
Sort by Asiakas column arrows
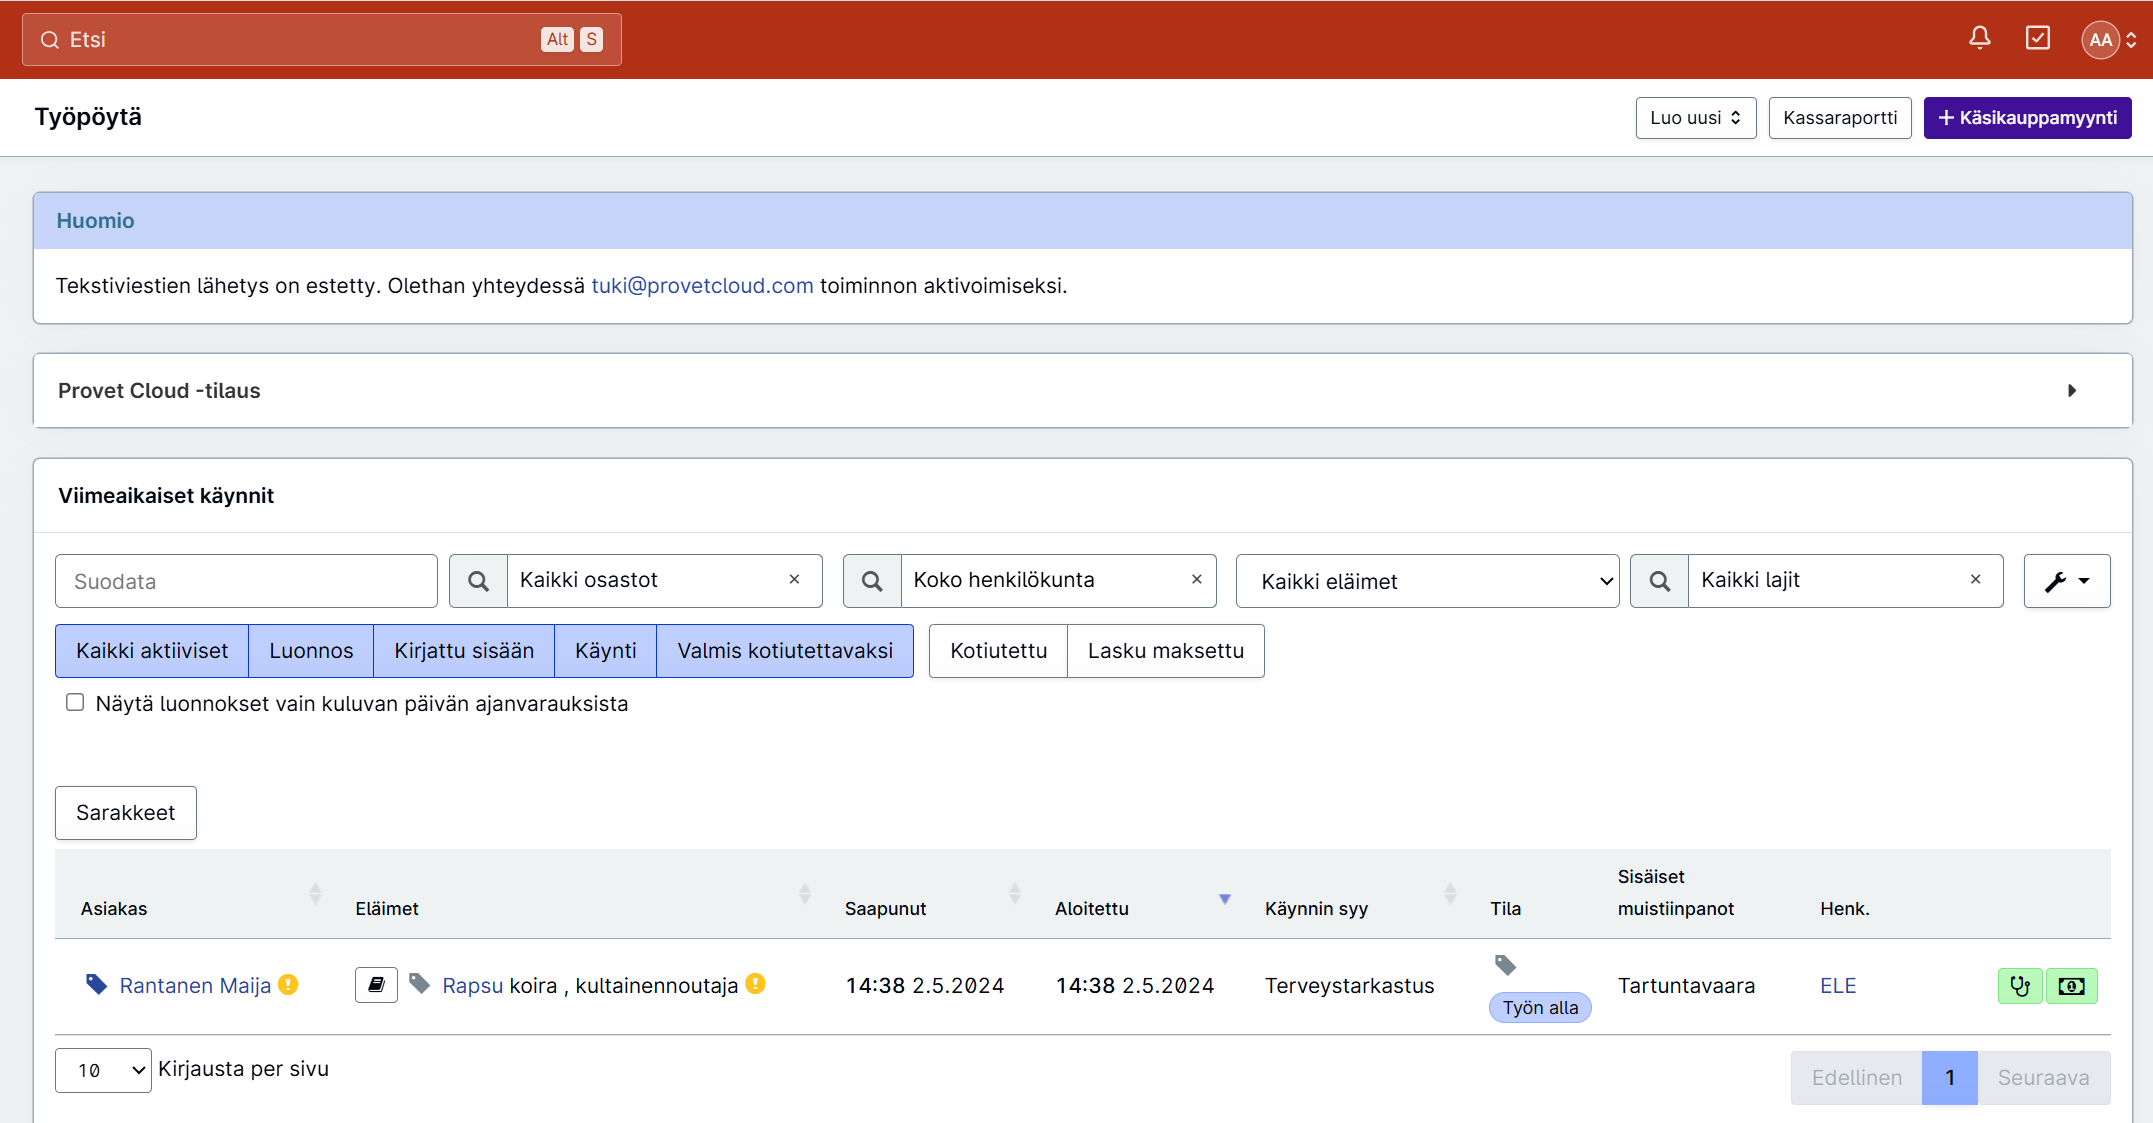tap(315, 893)
